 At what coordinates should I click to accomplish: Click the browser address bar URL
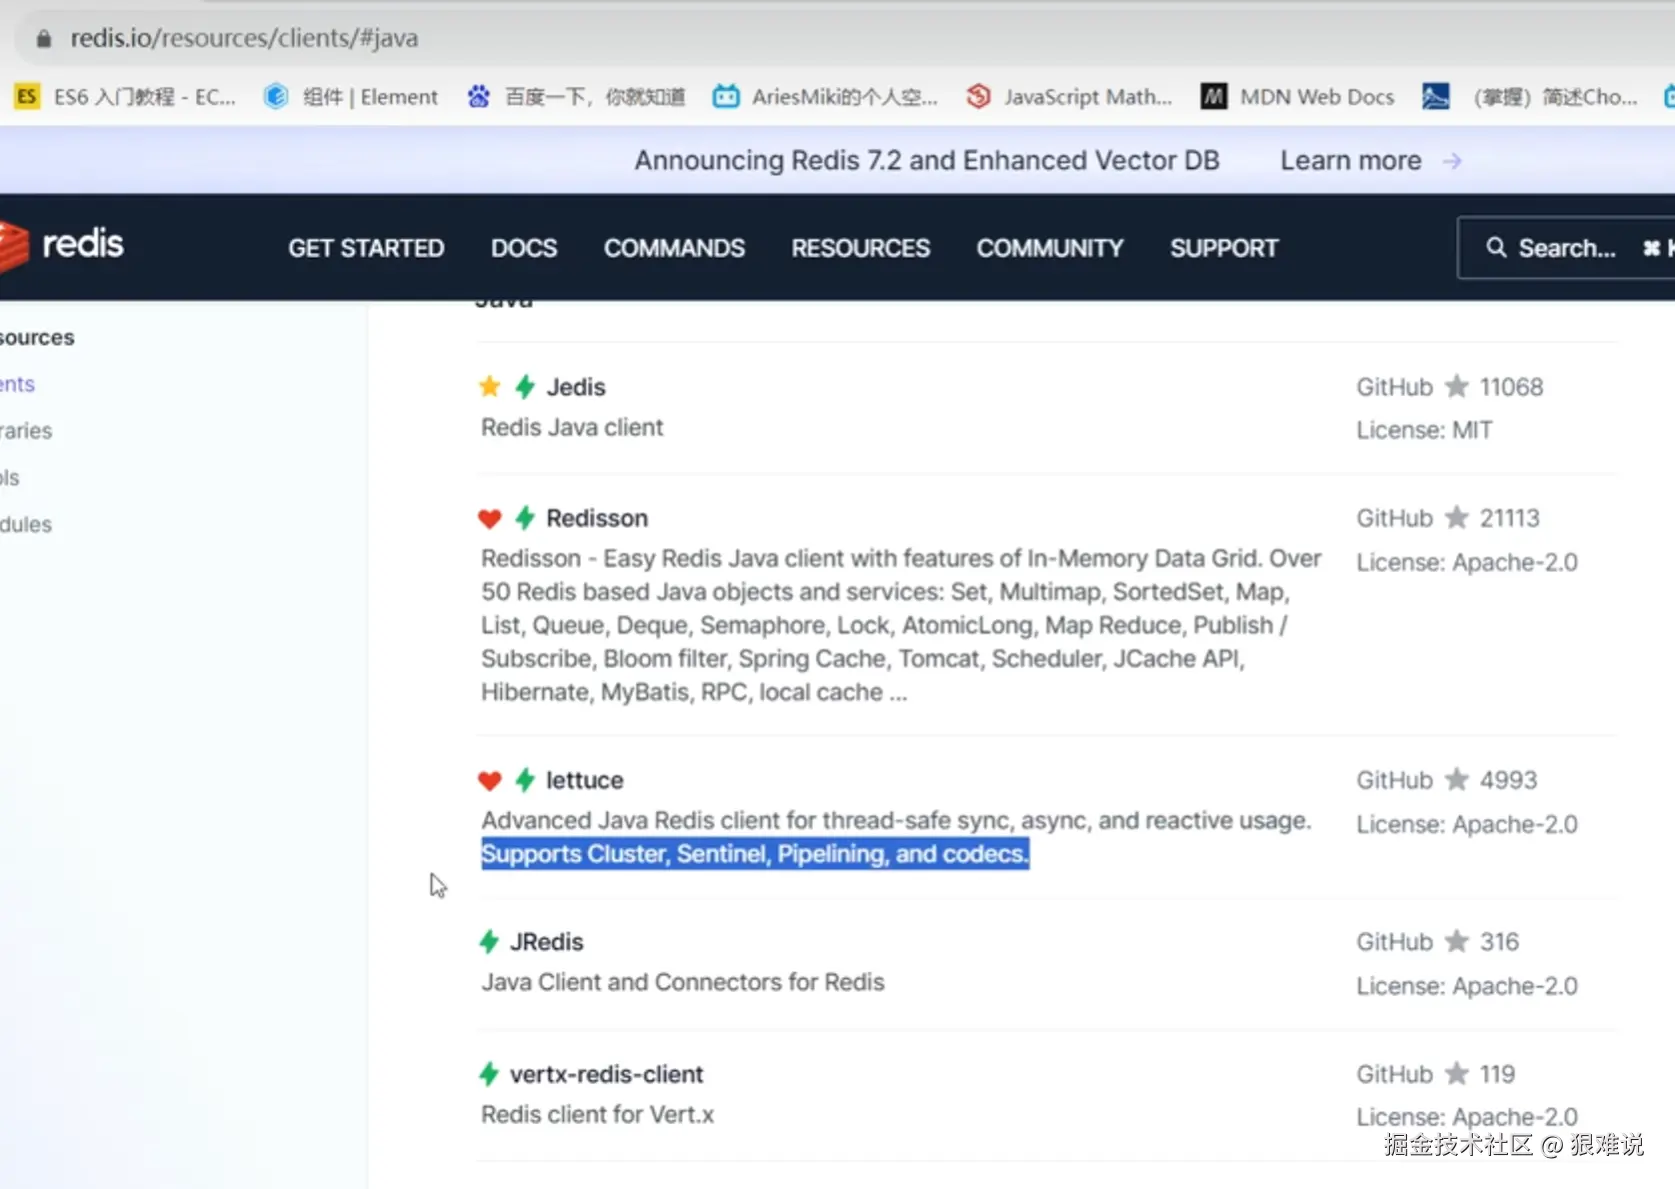point(244,39)
